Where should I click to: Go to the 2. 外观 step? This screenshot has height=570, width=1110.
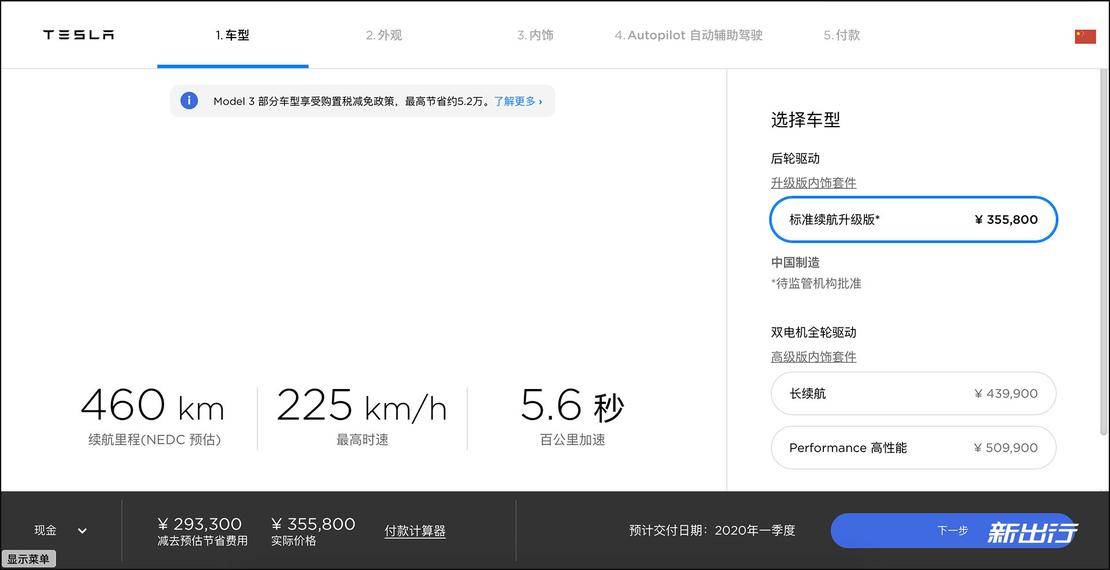tap(384, 35)
